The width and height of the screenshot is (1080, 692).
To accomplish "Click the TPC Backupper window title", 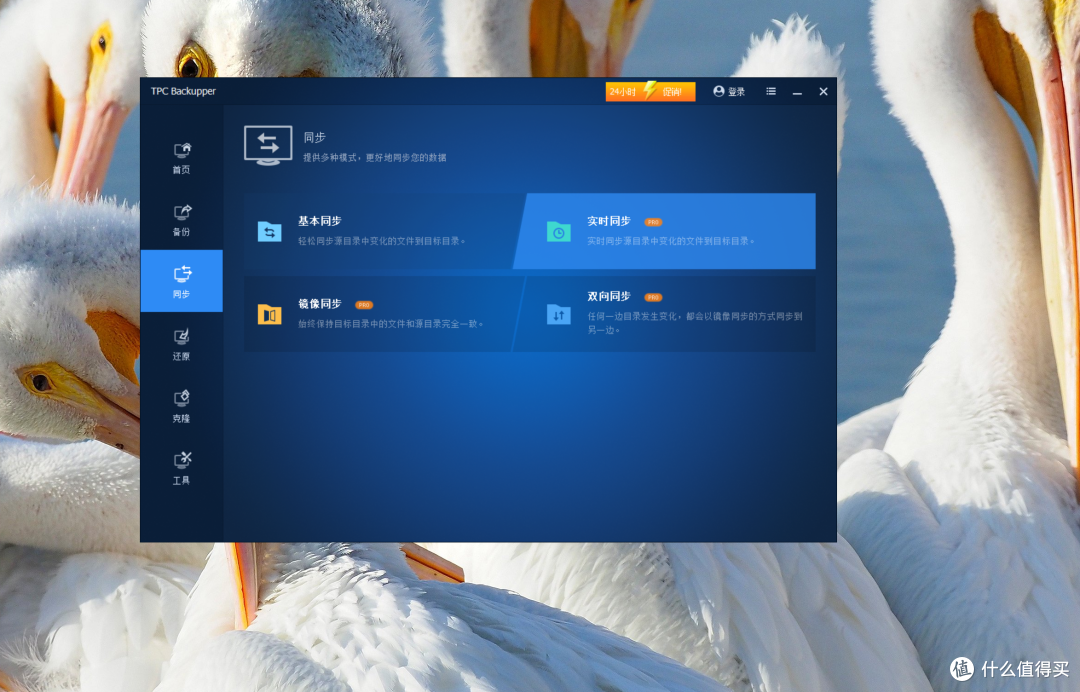I will 183,91.
